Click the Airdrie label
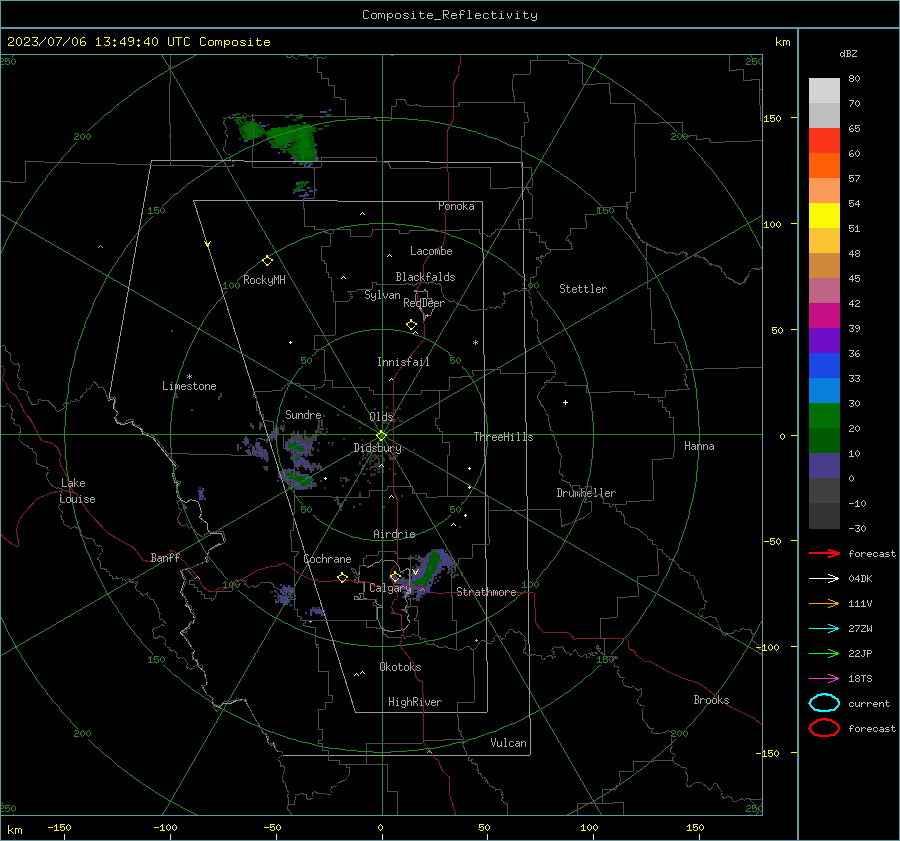The height and width of the screenshot is (841, 900). point(394,534)
